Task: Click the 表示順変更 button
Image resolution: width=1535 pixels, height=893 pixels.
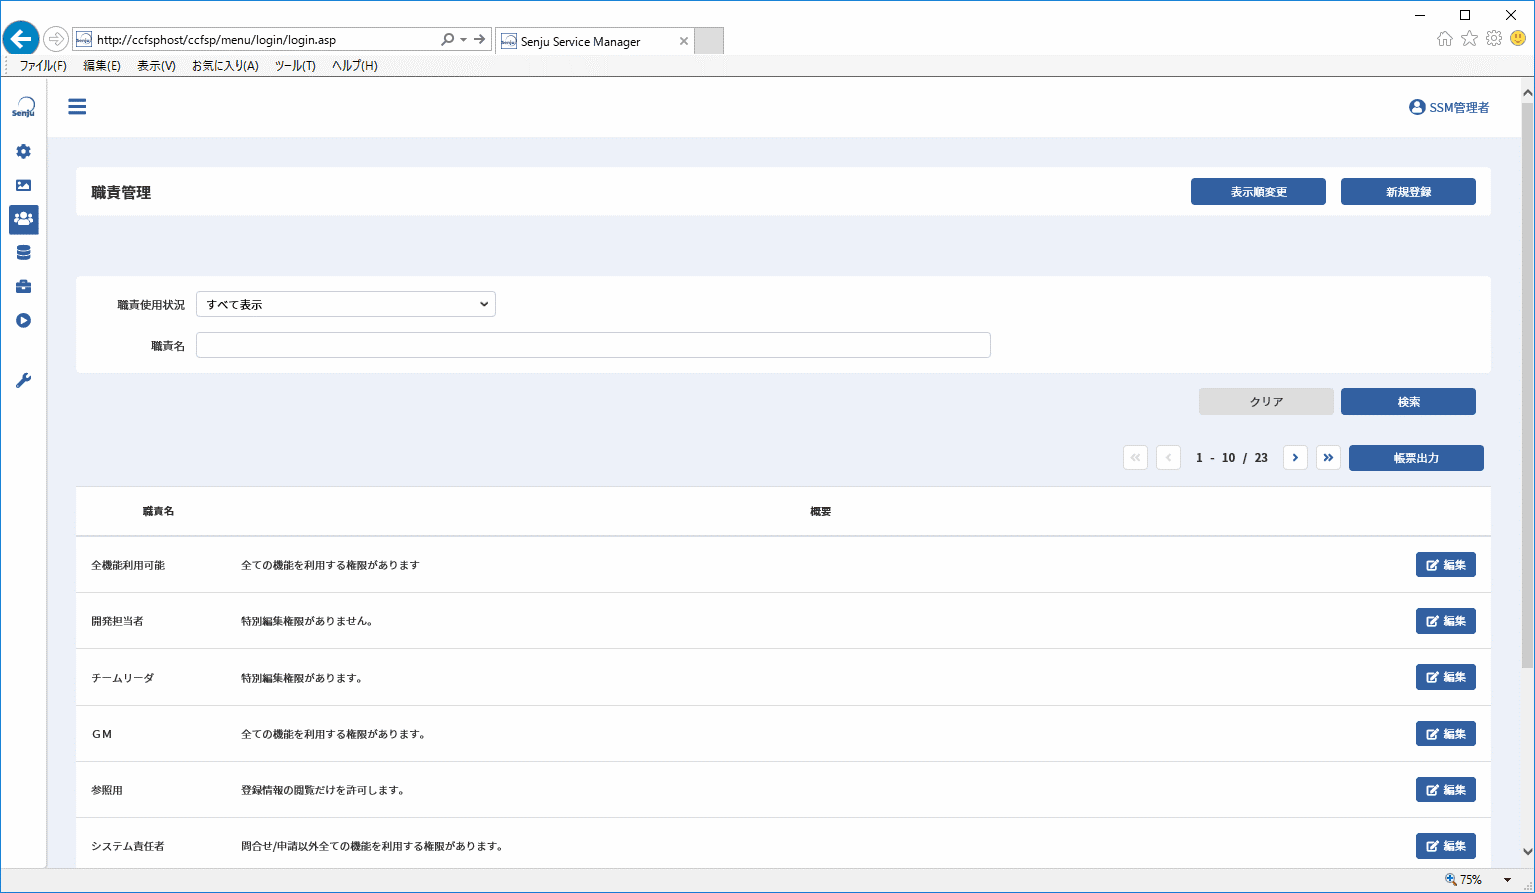Action: pos(1258,192)
